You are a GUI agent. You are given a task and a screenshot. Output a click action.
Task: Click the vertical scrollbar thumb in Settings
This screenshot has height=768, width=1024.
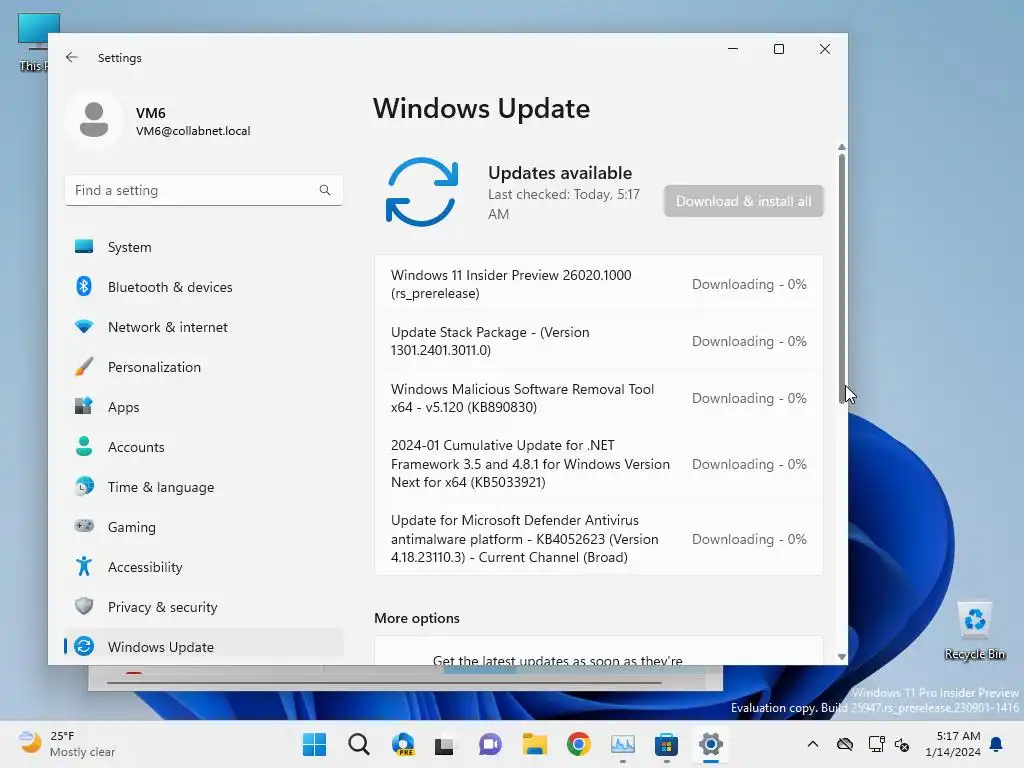click(x=842, y=279)
